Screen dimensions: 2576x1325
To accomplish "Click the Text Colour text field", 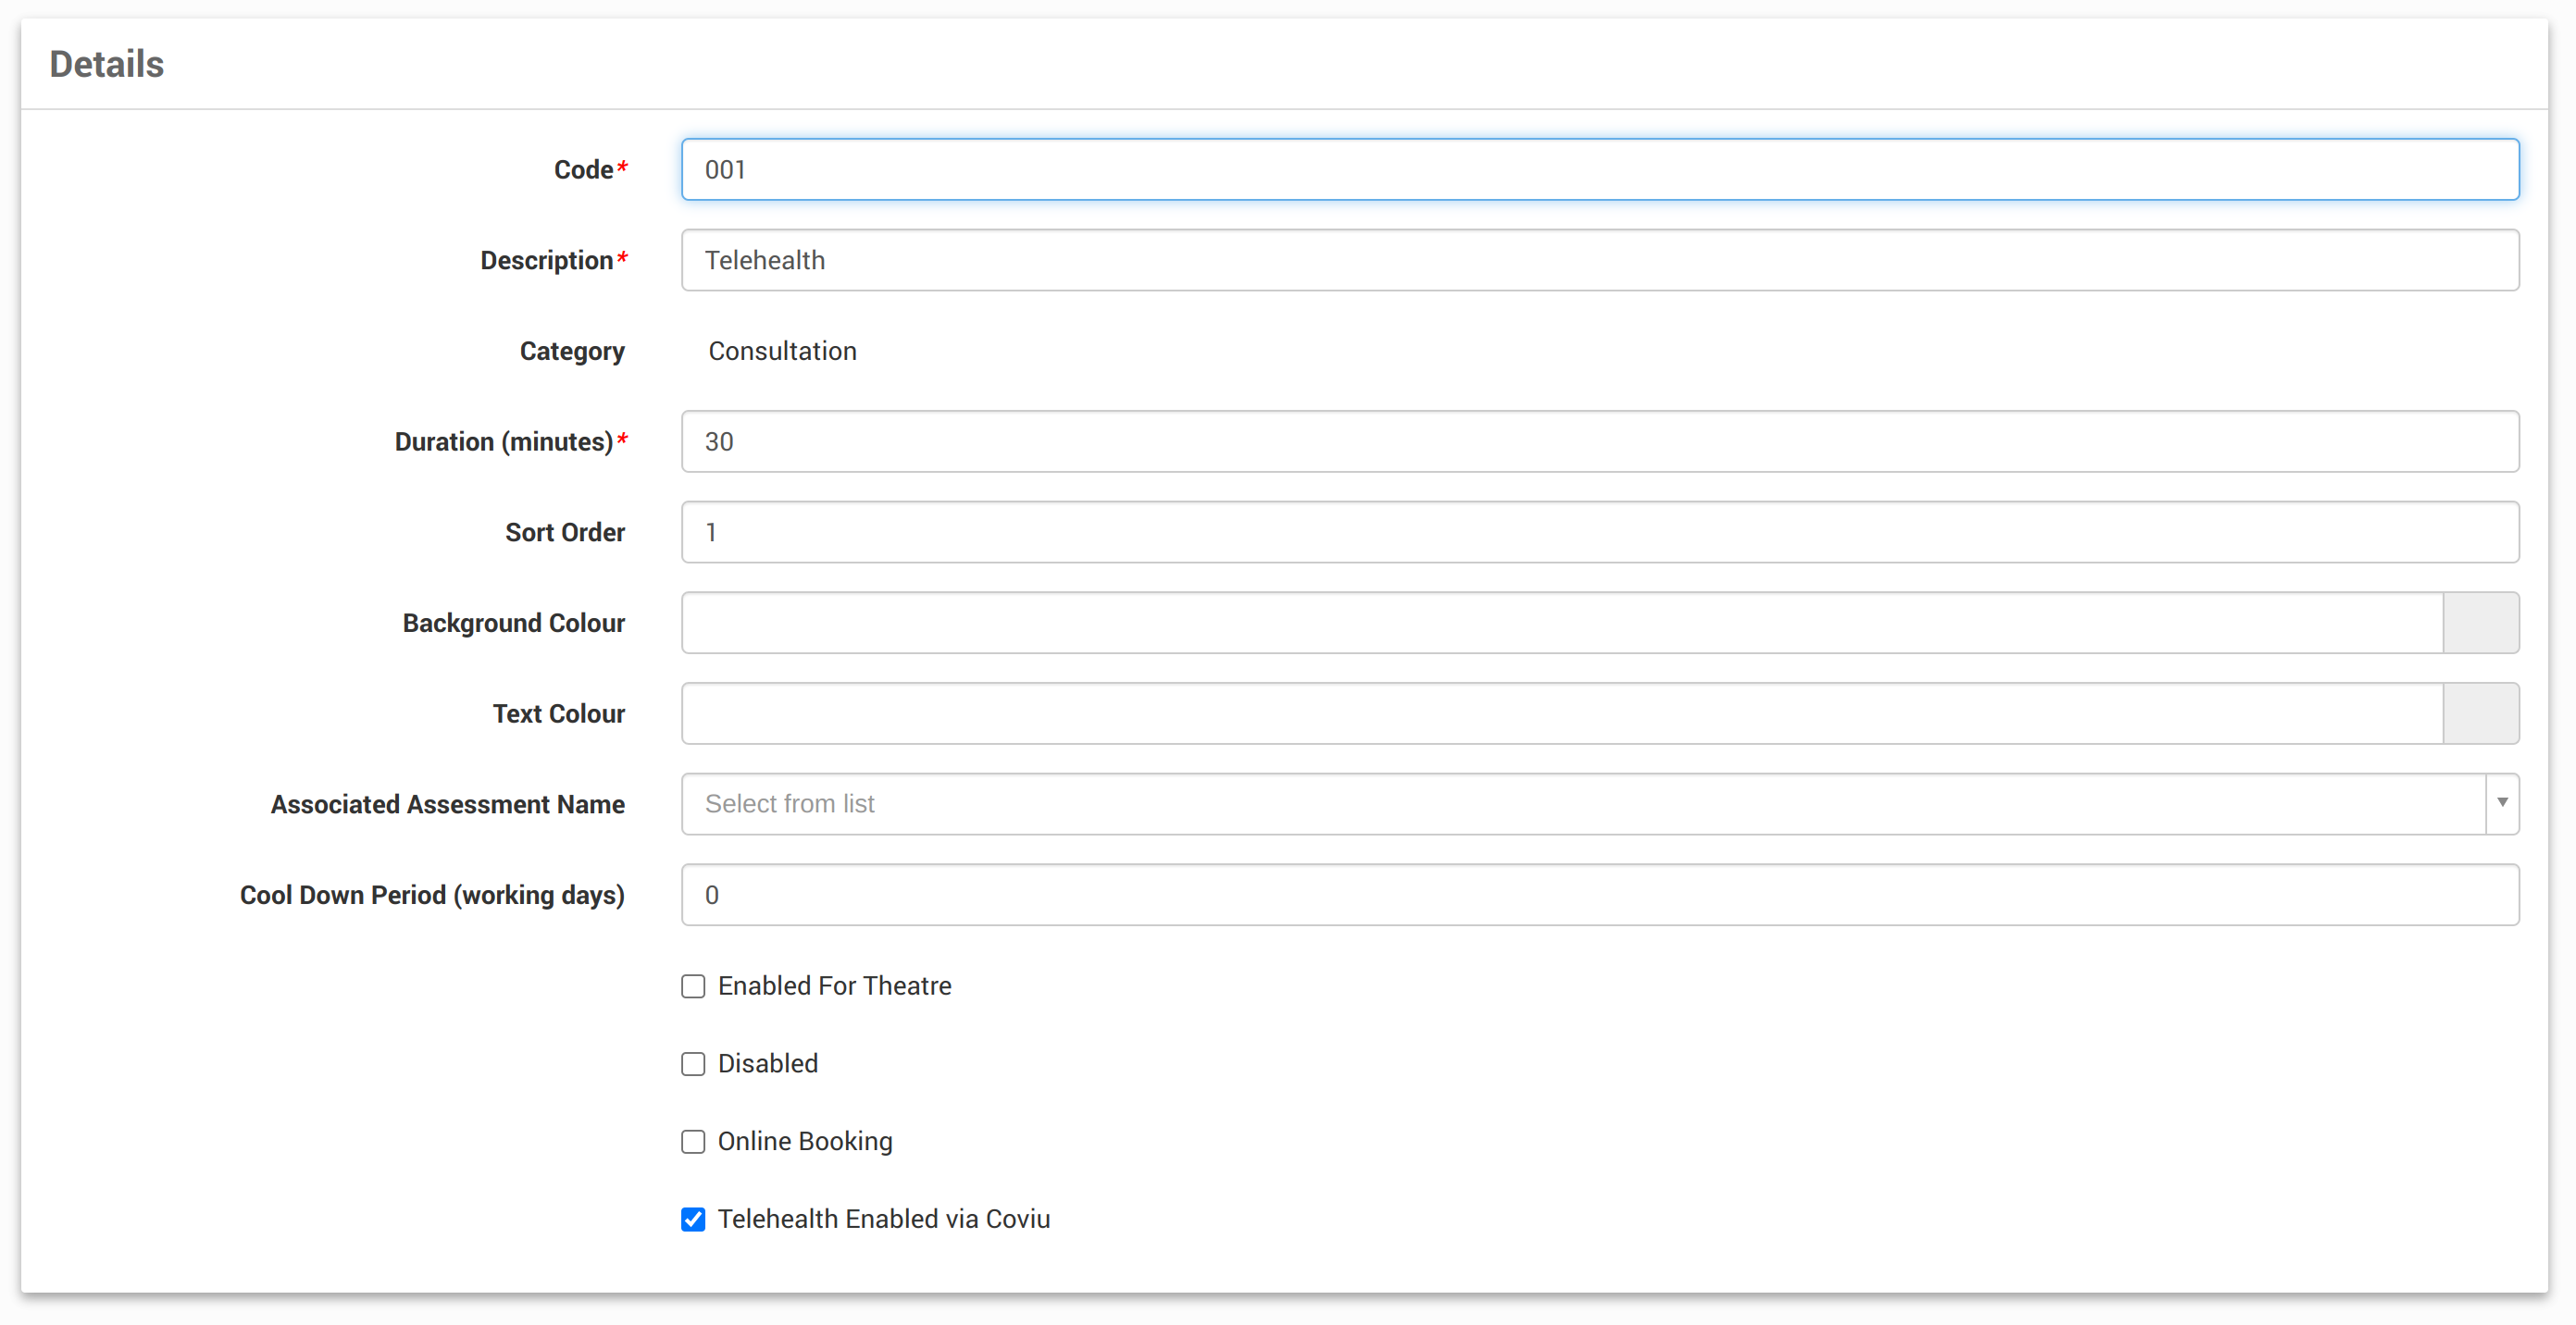I will click(x=1561, y=714).
